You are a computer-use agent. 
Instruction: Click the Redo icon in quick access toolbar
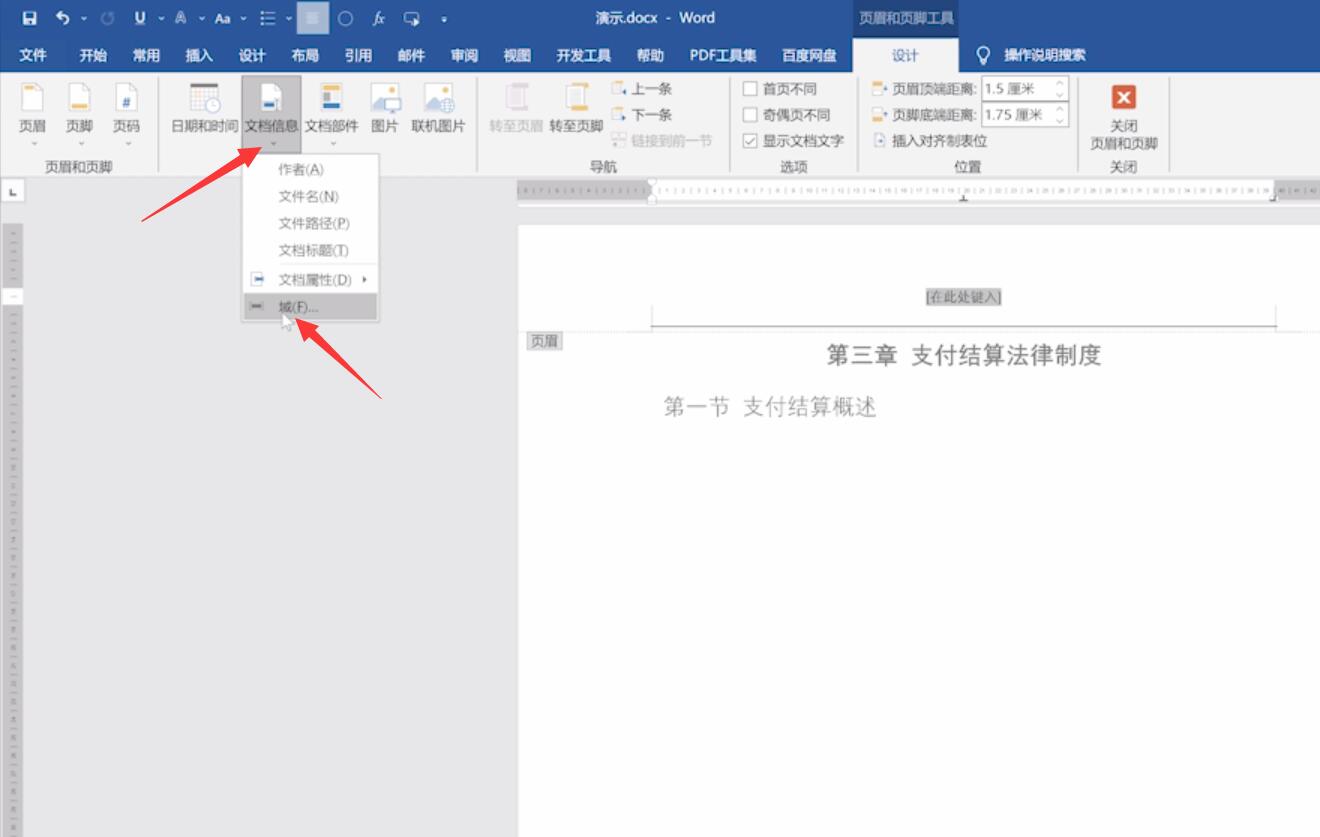[x=108, y=18]
